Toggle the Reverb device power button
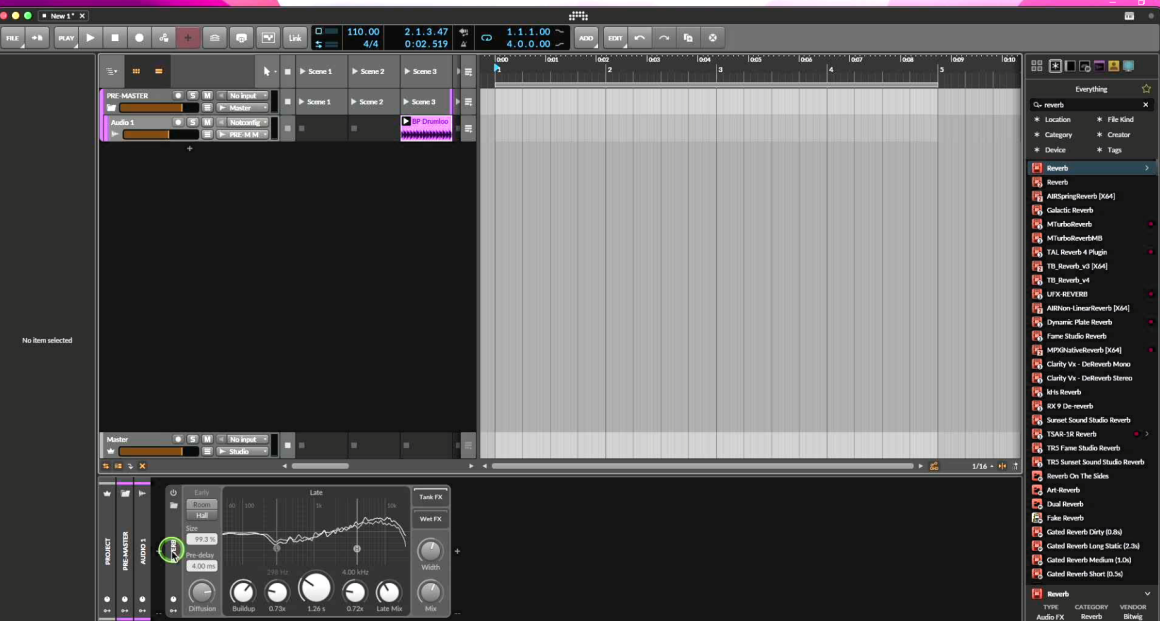 (x=173, y=492)
